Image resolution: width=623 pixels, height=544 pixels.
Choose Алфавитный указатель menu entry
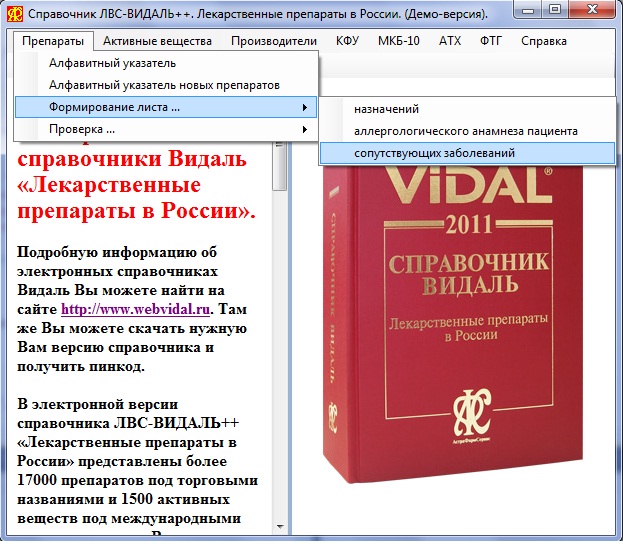coord(166,63)
